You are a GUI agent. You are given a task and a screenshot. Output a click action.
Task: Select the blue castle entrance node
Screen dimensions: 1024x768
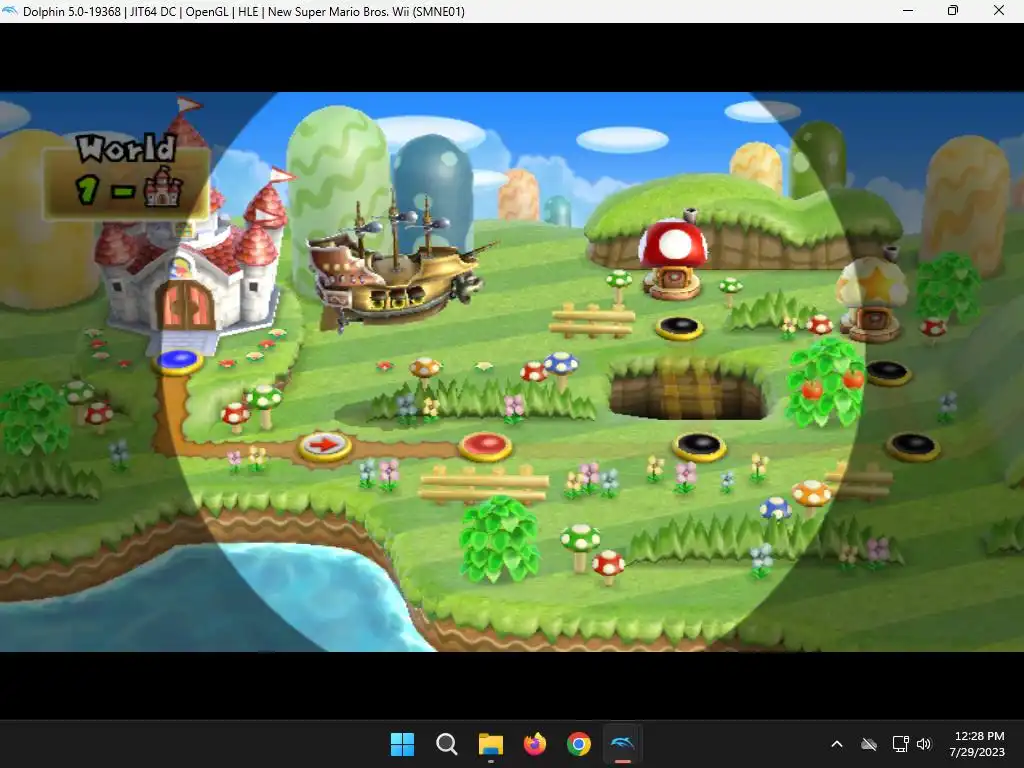(x=178, y=361)
